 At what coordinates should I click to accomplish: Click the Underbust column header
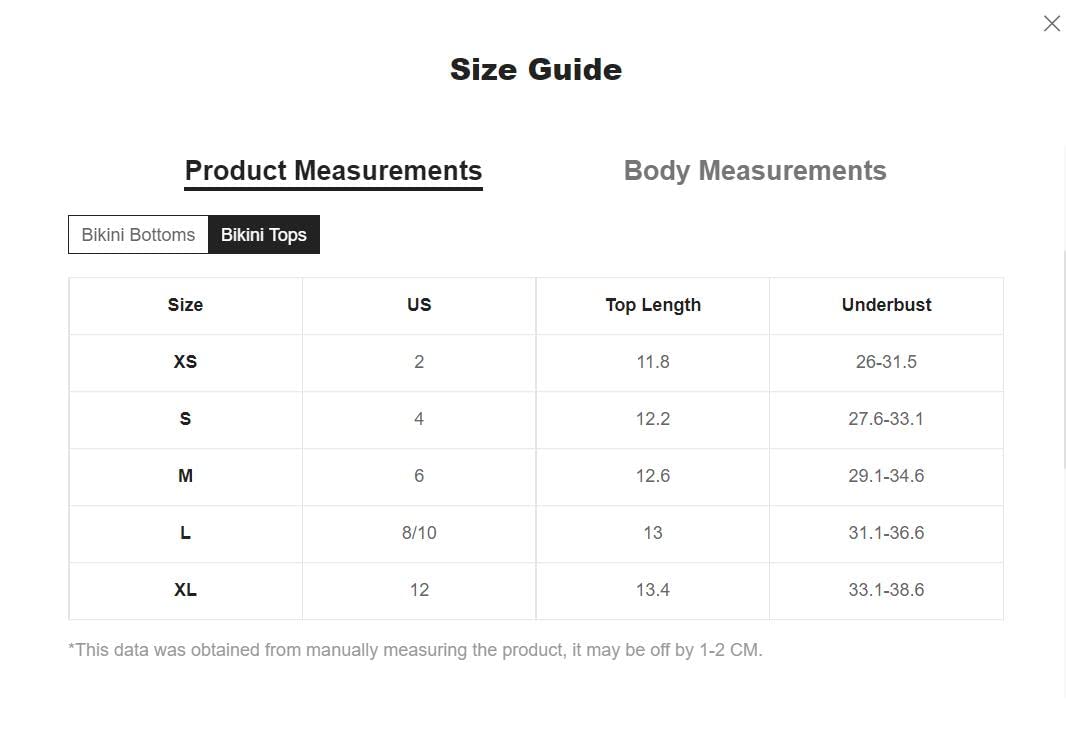pyautogui.click(x=886, y=305)
